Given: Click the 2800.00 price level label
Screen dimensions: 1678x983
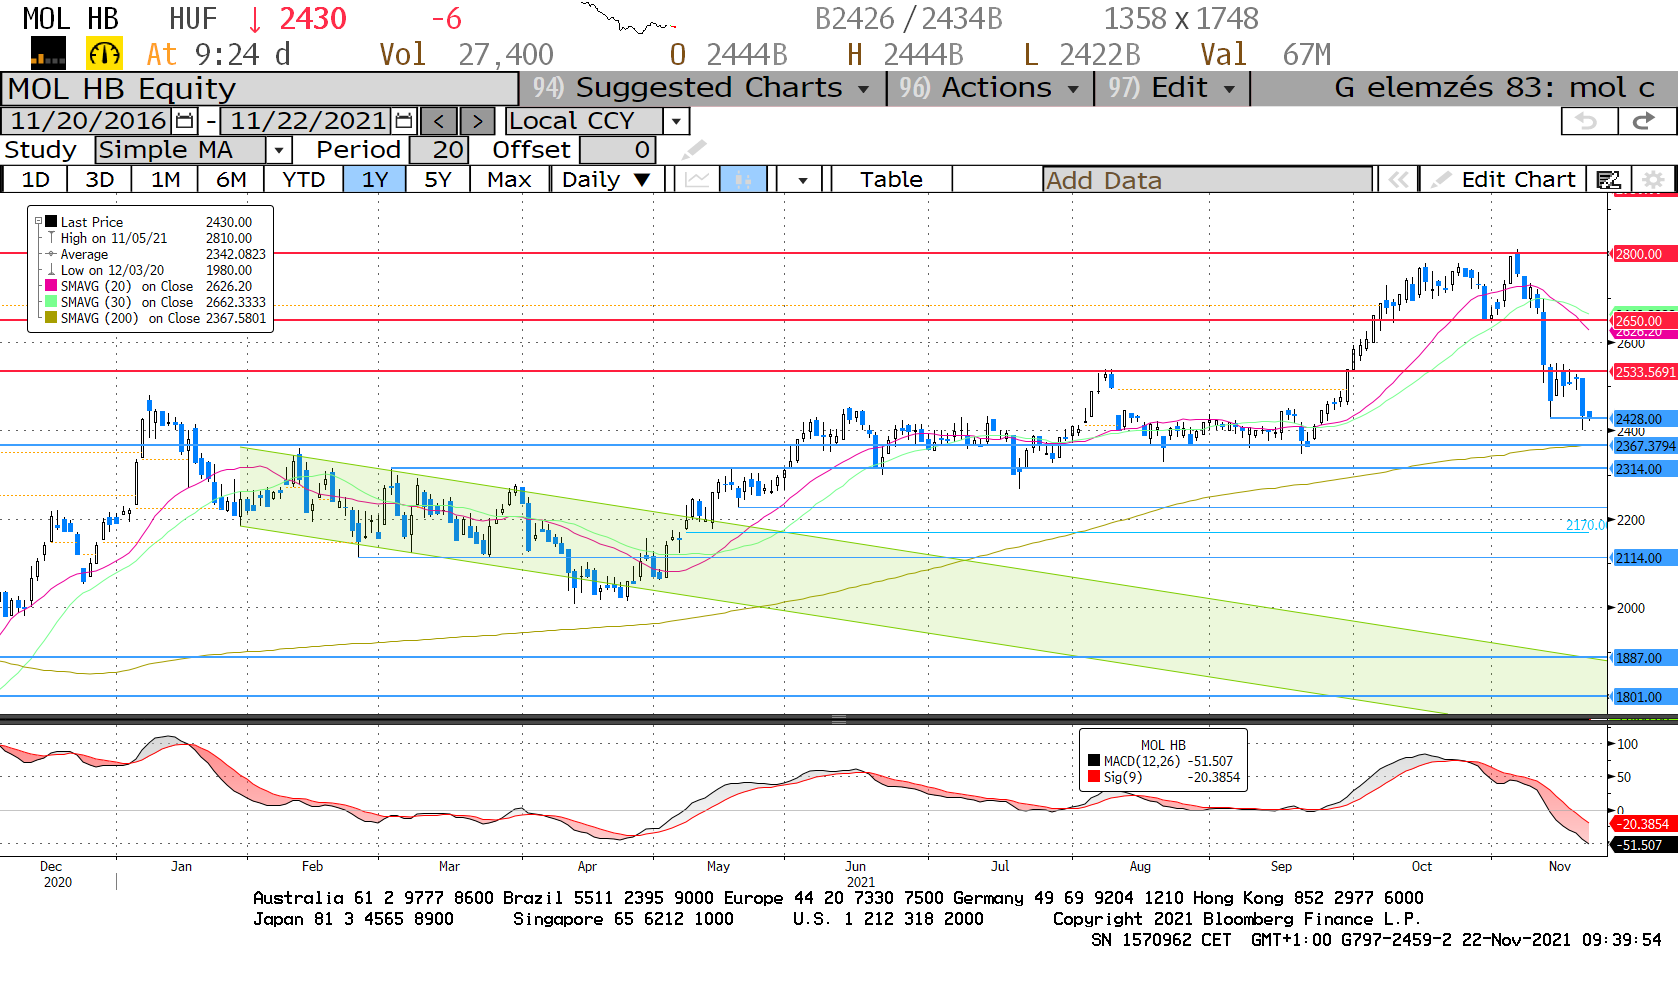Looking at the screenshot, I should pos(1644,254).
